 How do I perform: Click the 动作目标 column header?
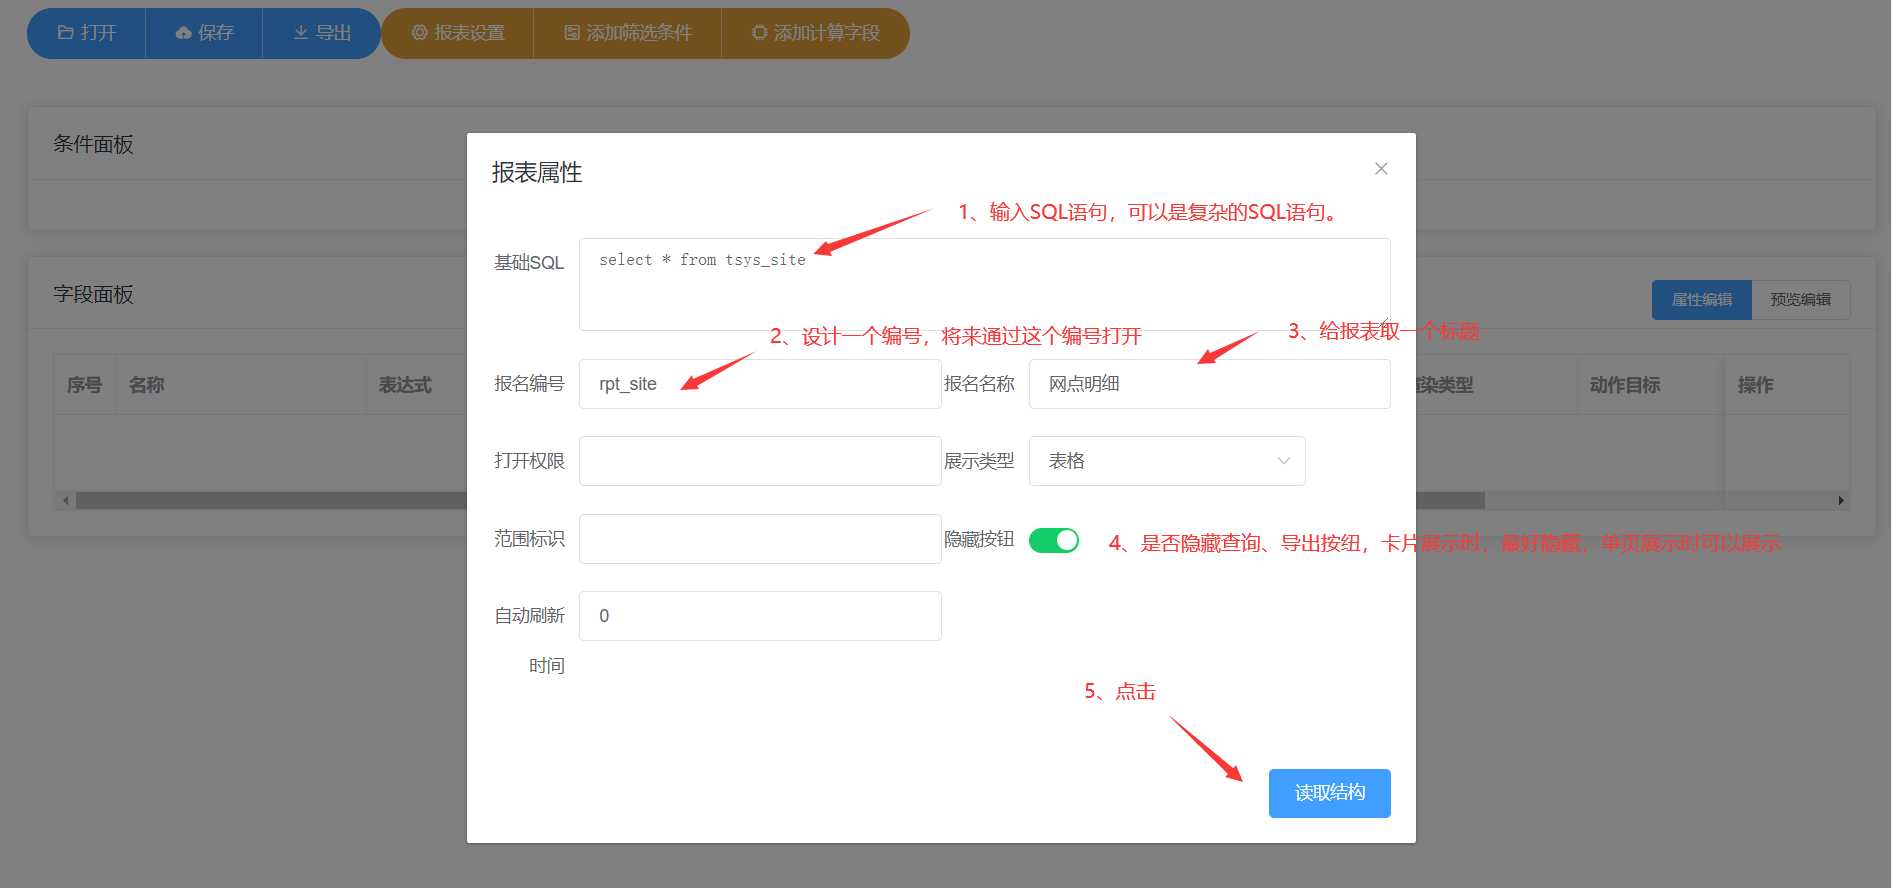(x=1625, y=385)
